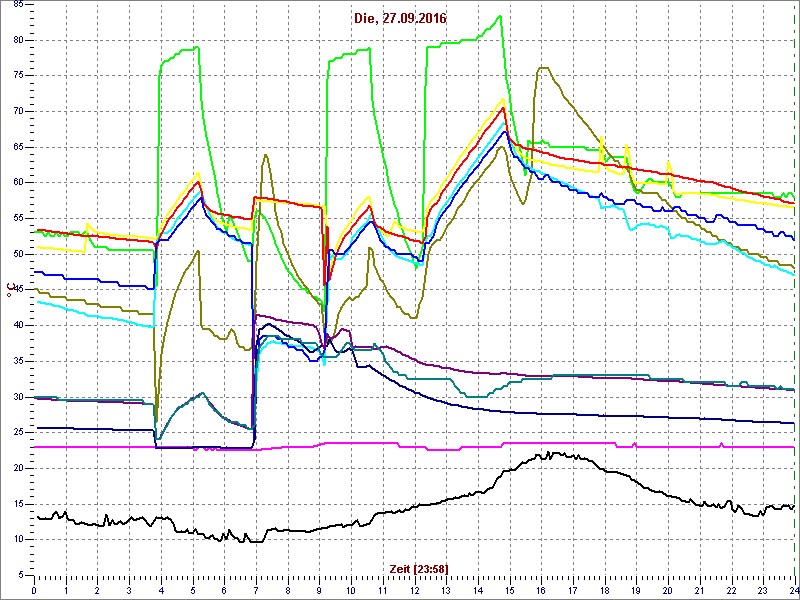This screenshot has width=800, height=600.
Task: Click the cyan curve's start at hour 0
Action: coord(36,301)
